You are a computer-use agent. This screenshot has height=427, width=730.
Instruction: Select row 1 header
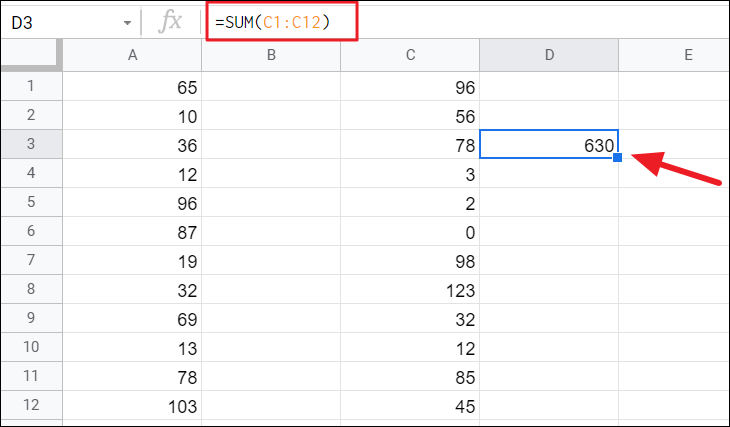31,87
